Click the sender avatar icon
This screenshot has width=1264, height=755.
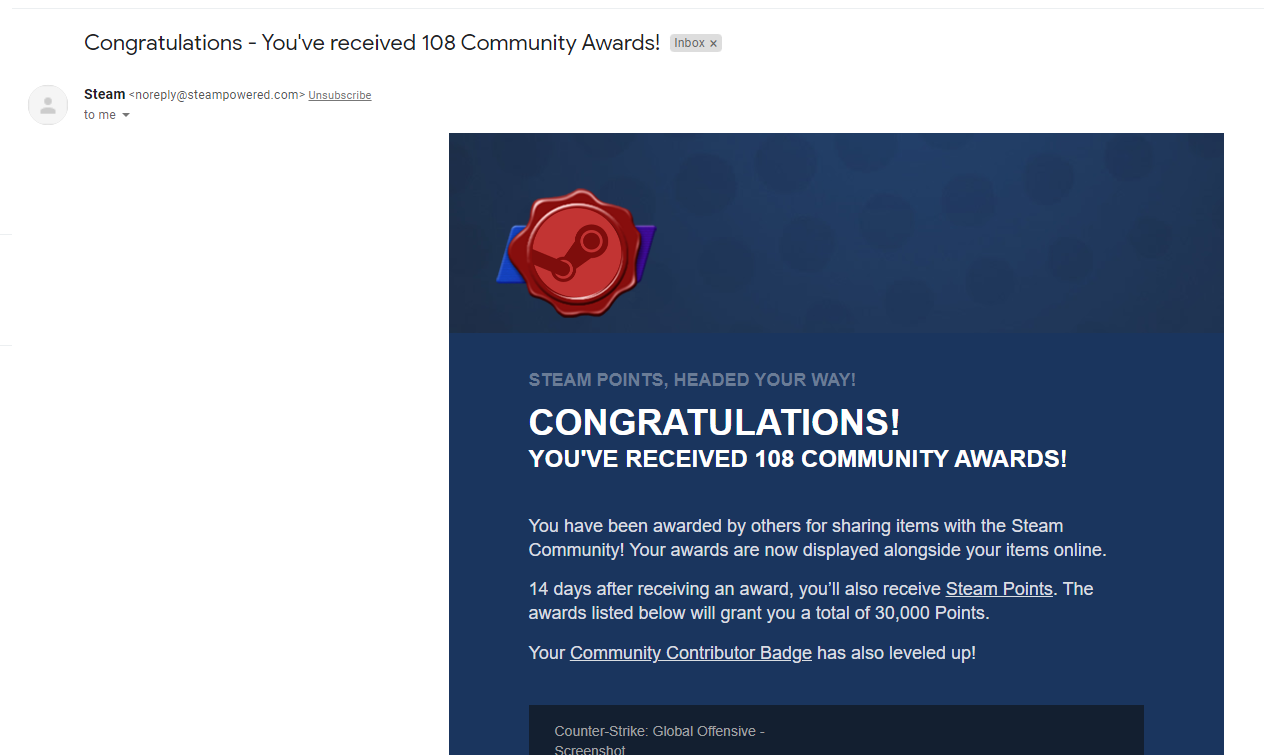pos(48,105)
